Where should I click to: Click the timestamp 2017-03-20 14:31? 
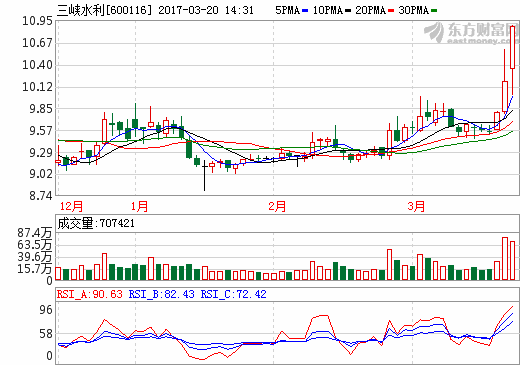(206, 10)
